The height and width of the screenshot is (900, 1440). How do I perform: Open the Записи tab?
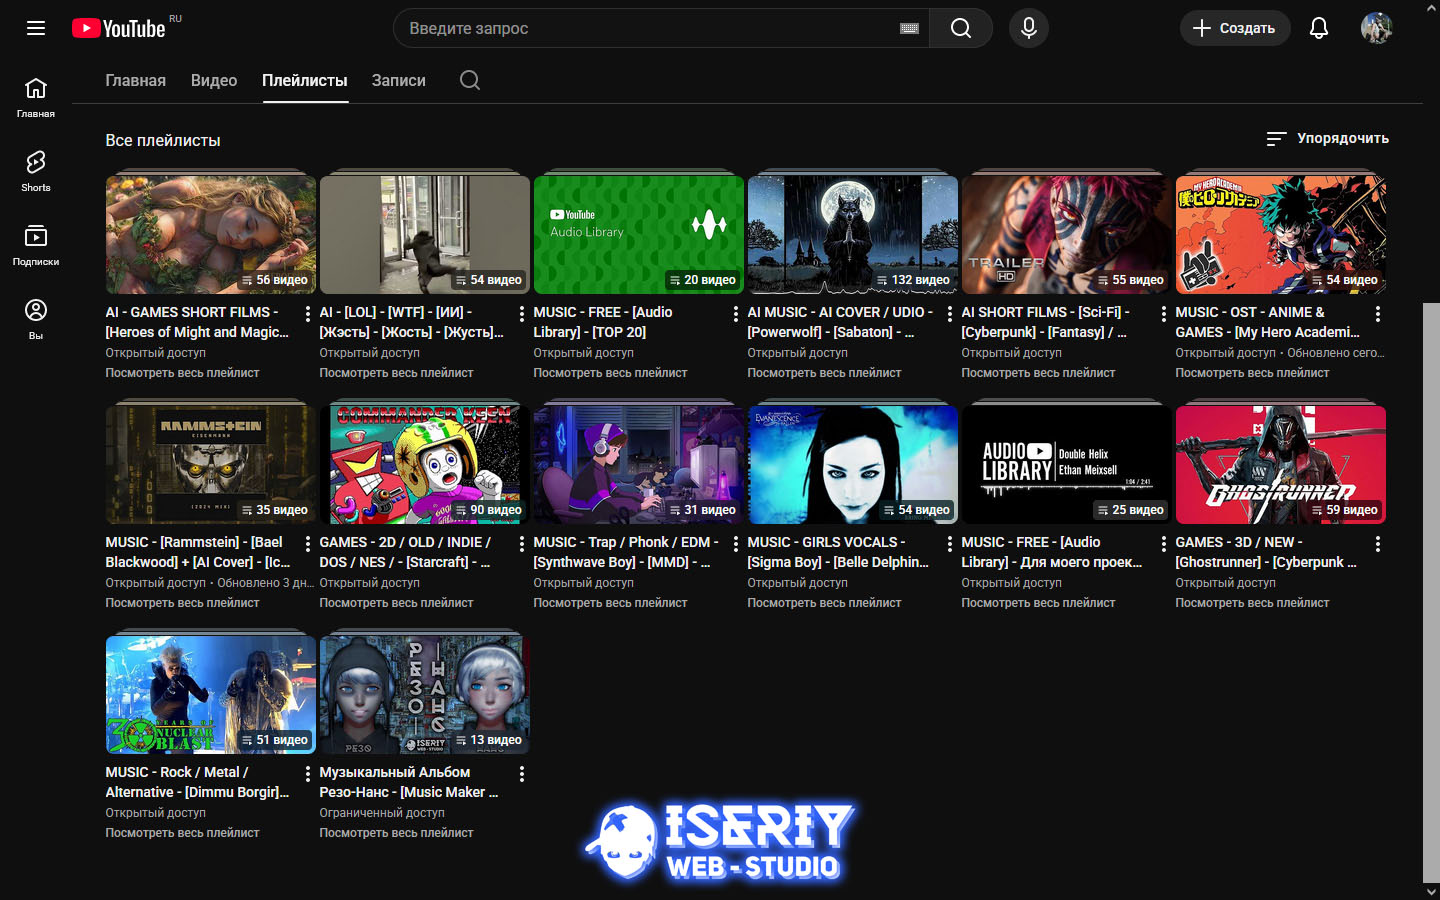coord(397,80)
